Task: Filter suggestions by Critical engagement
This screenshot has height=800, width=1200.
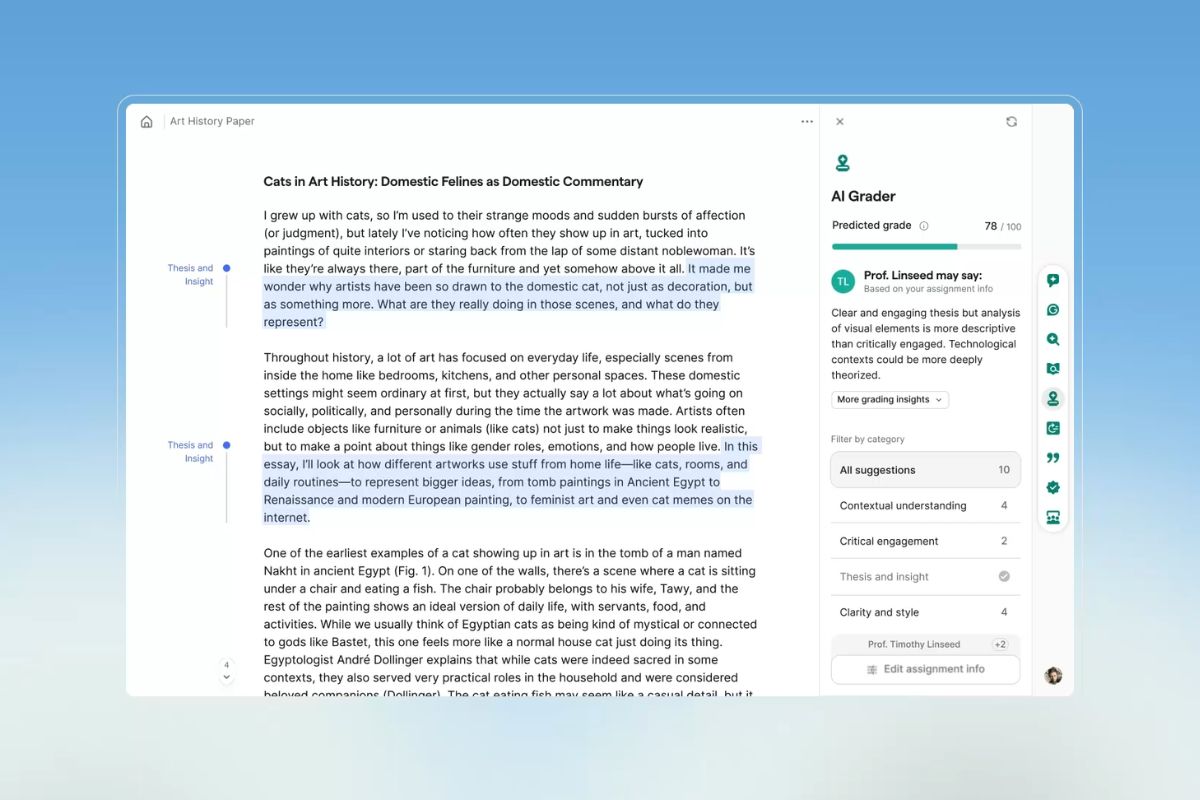Action: point(925,541)
